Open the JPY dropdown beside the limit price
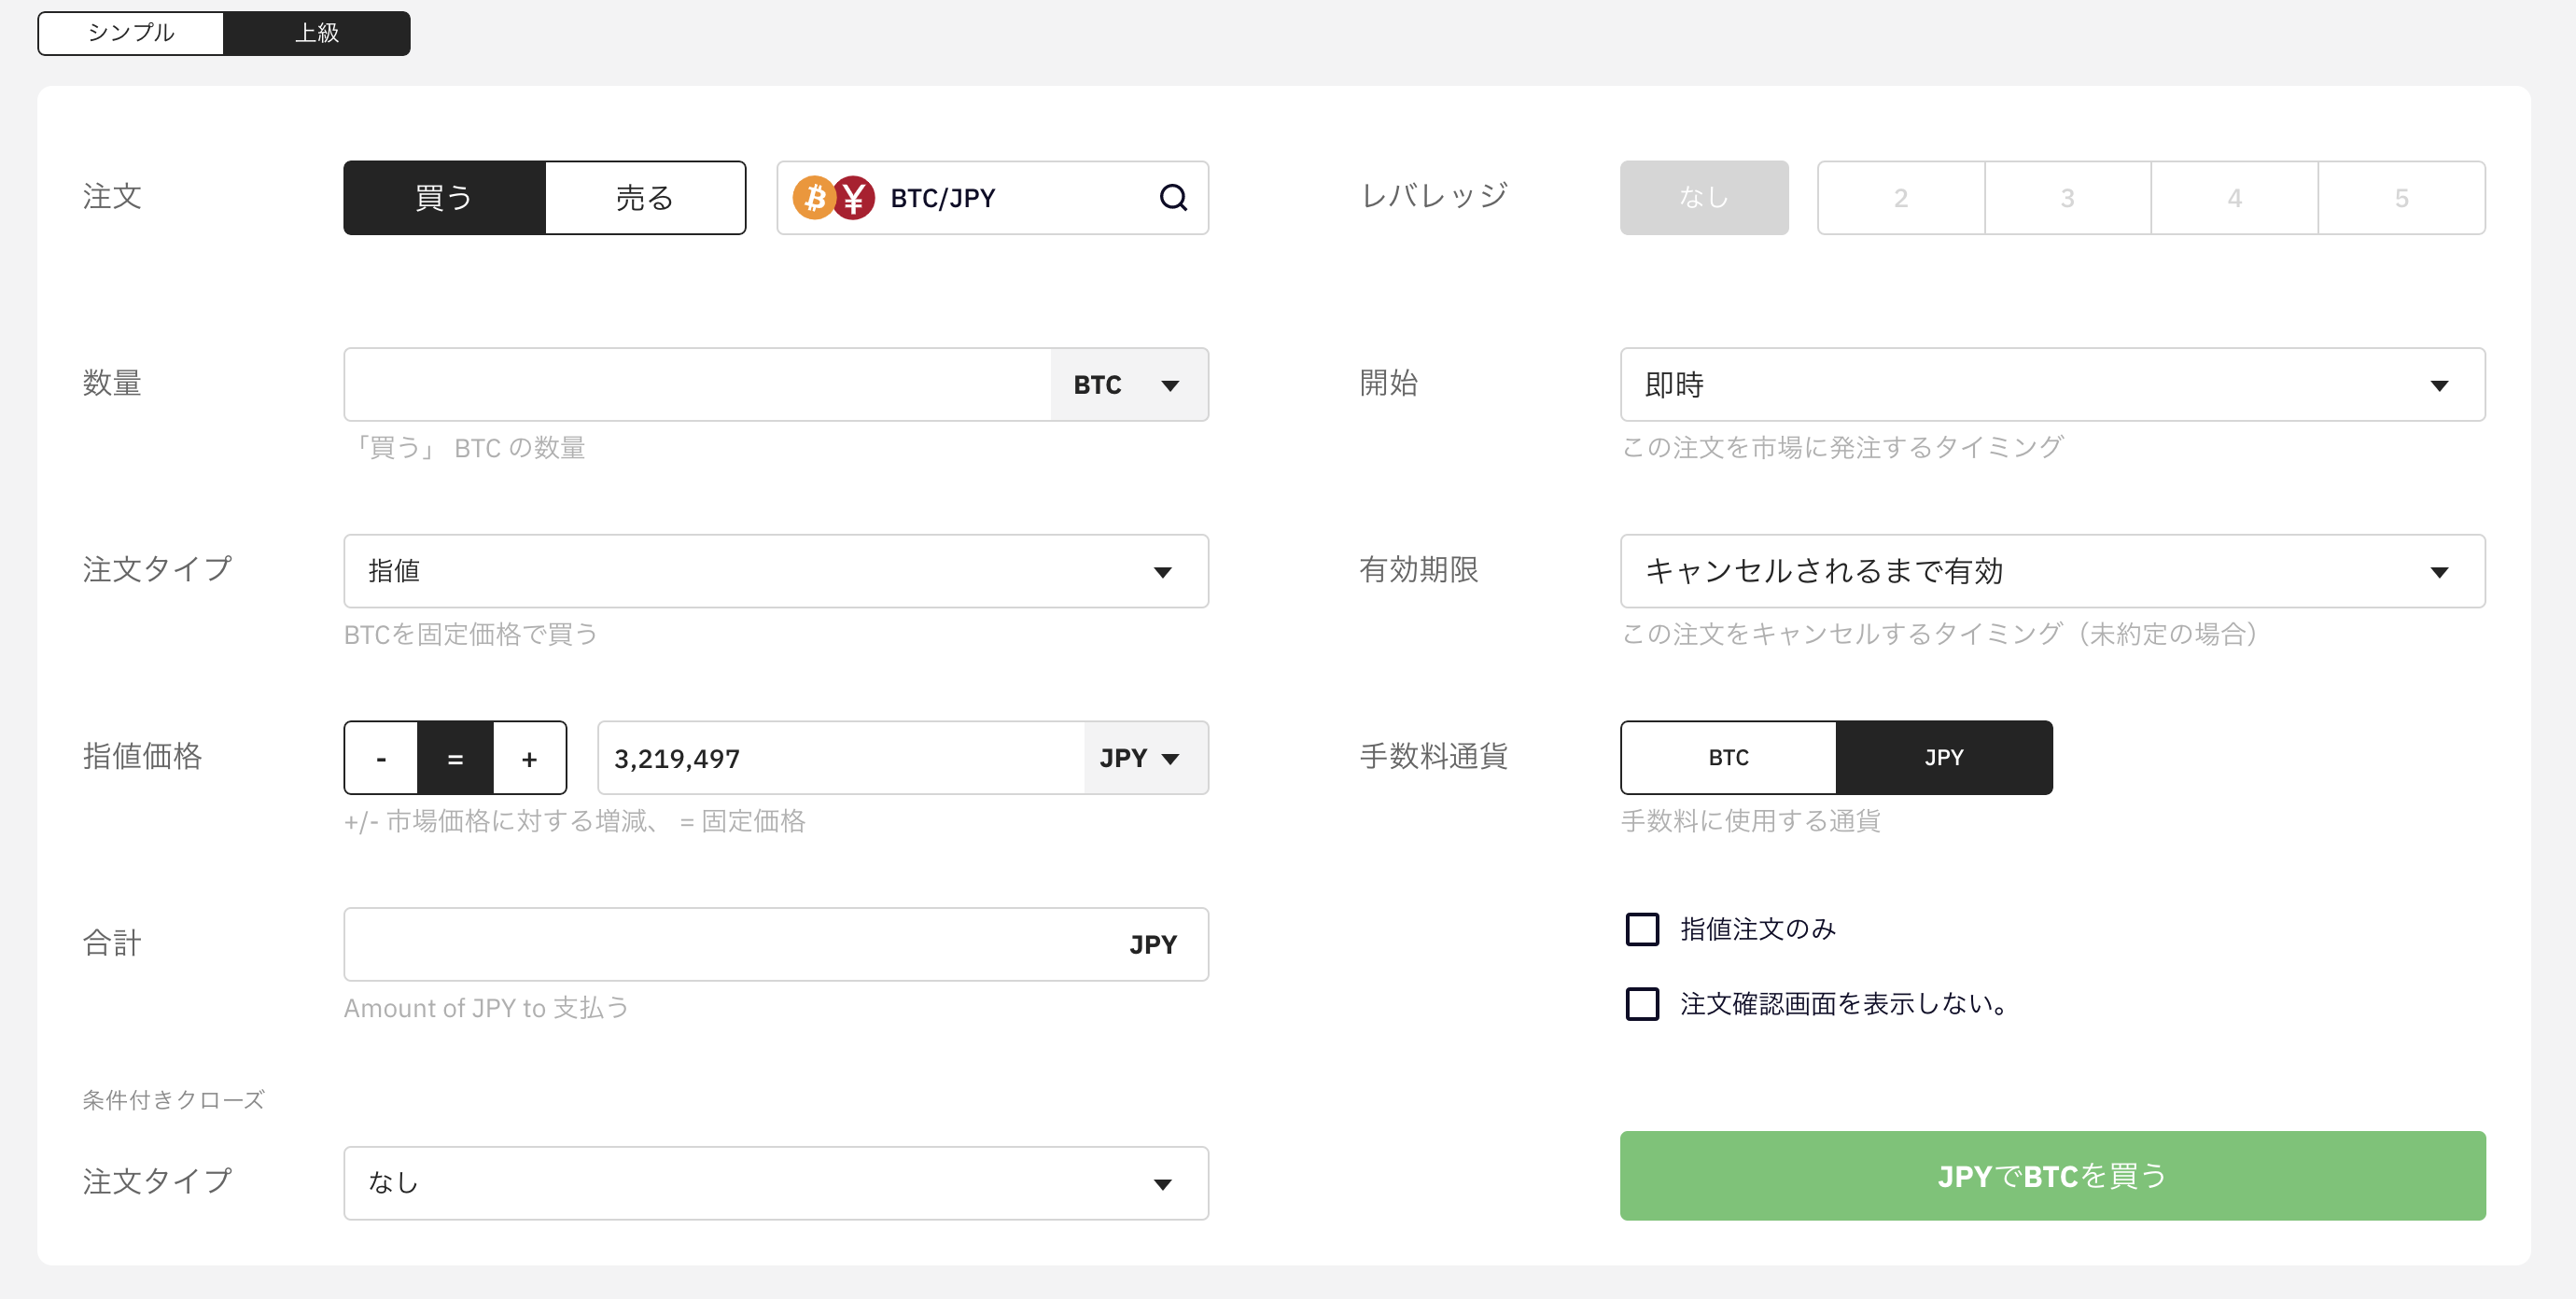 click(1144, 757)
